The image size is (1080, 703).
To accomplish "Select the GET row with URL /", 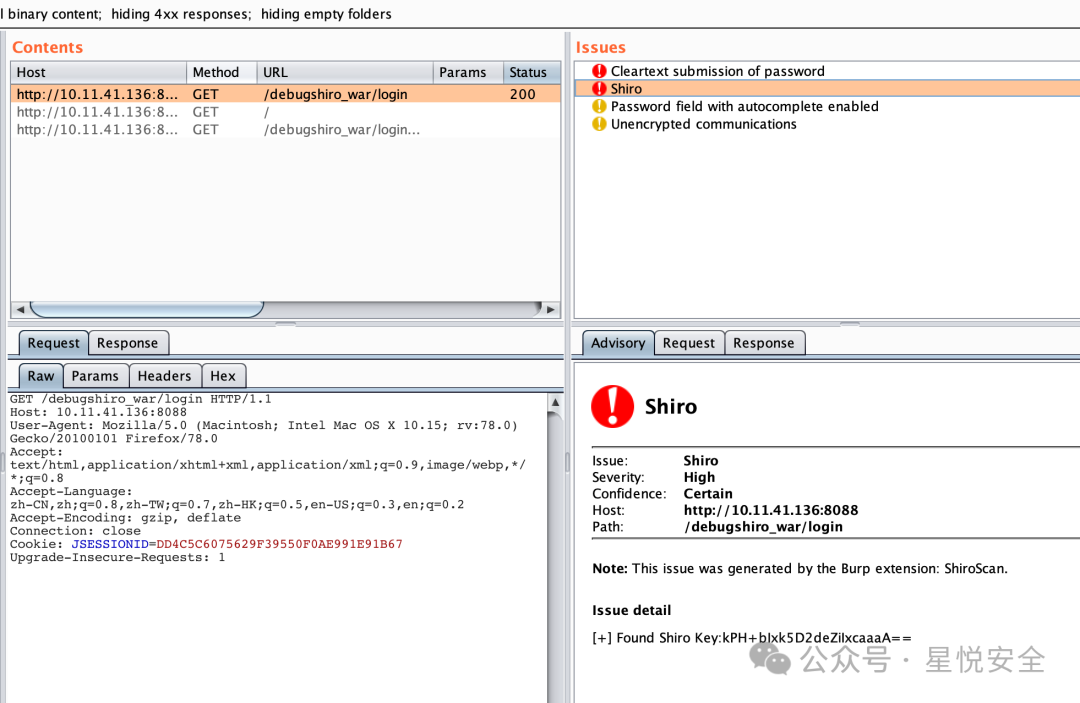I will (x=285, y=112).
